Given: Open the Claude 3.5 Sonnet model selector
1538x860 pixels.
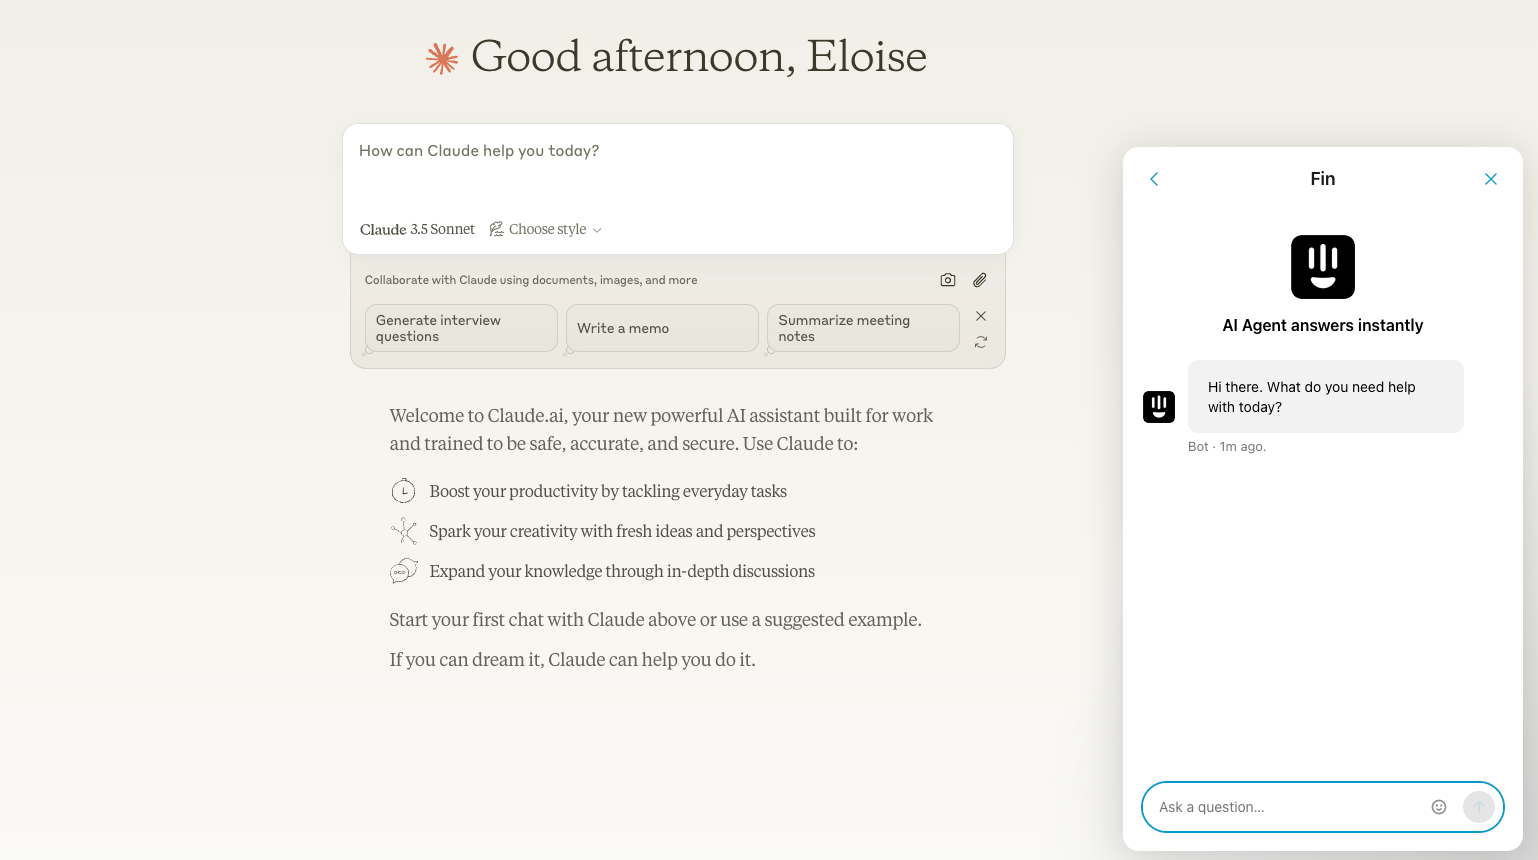Looking at the screenshot, I should click(x=417, y=230).
